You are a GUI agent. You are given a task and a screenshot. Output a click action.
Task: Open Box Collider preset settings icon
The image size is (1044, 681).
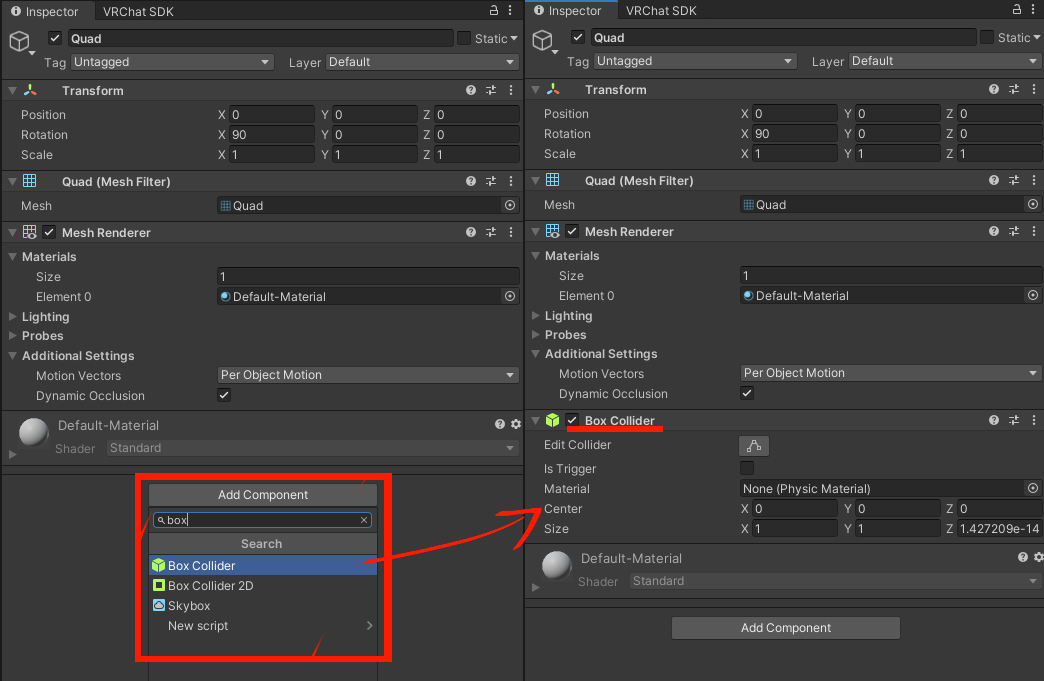1014,421
